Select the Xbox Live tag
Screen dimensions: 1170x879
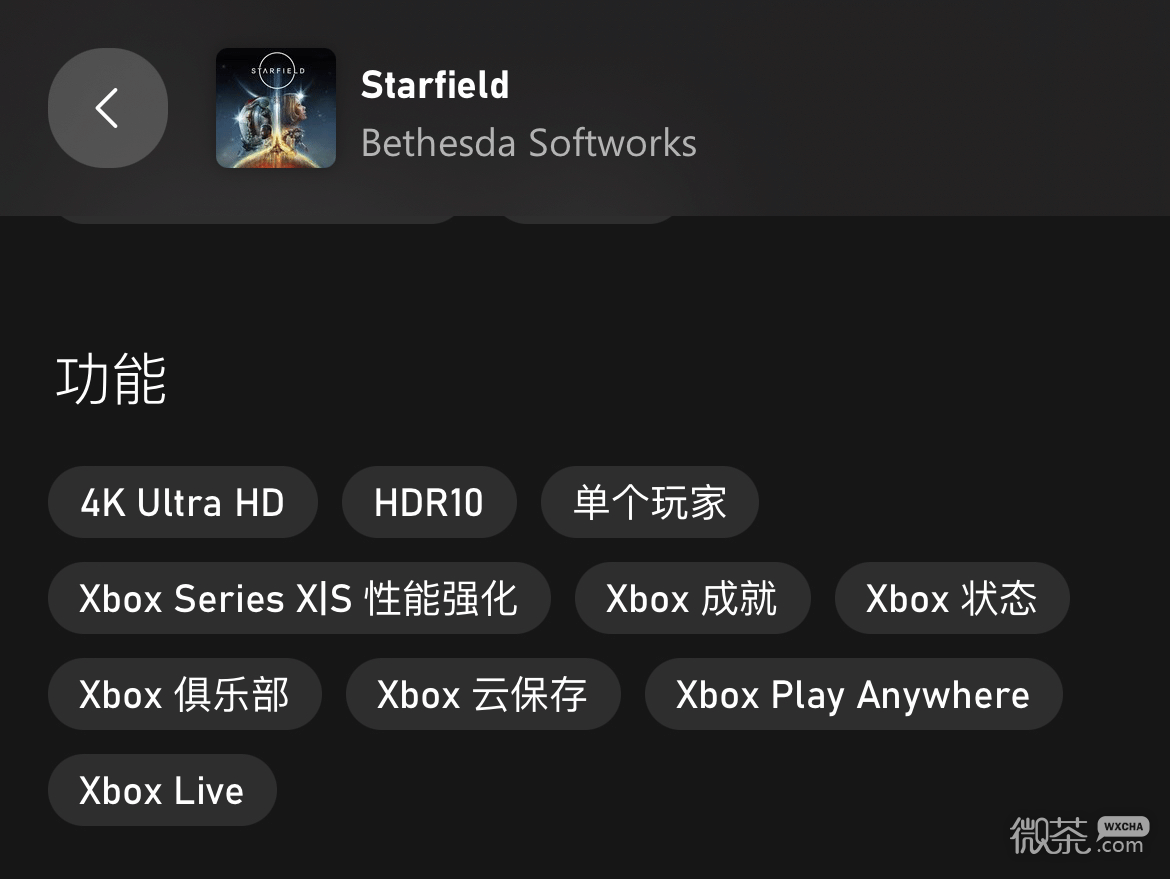click(x=162, y=790)
